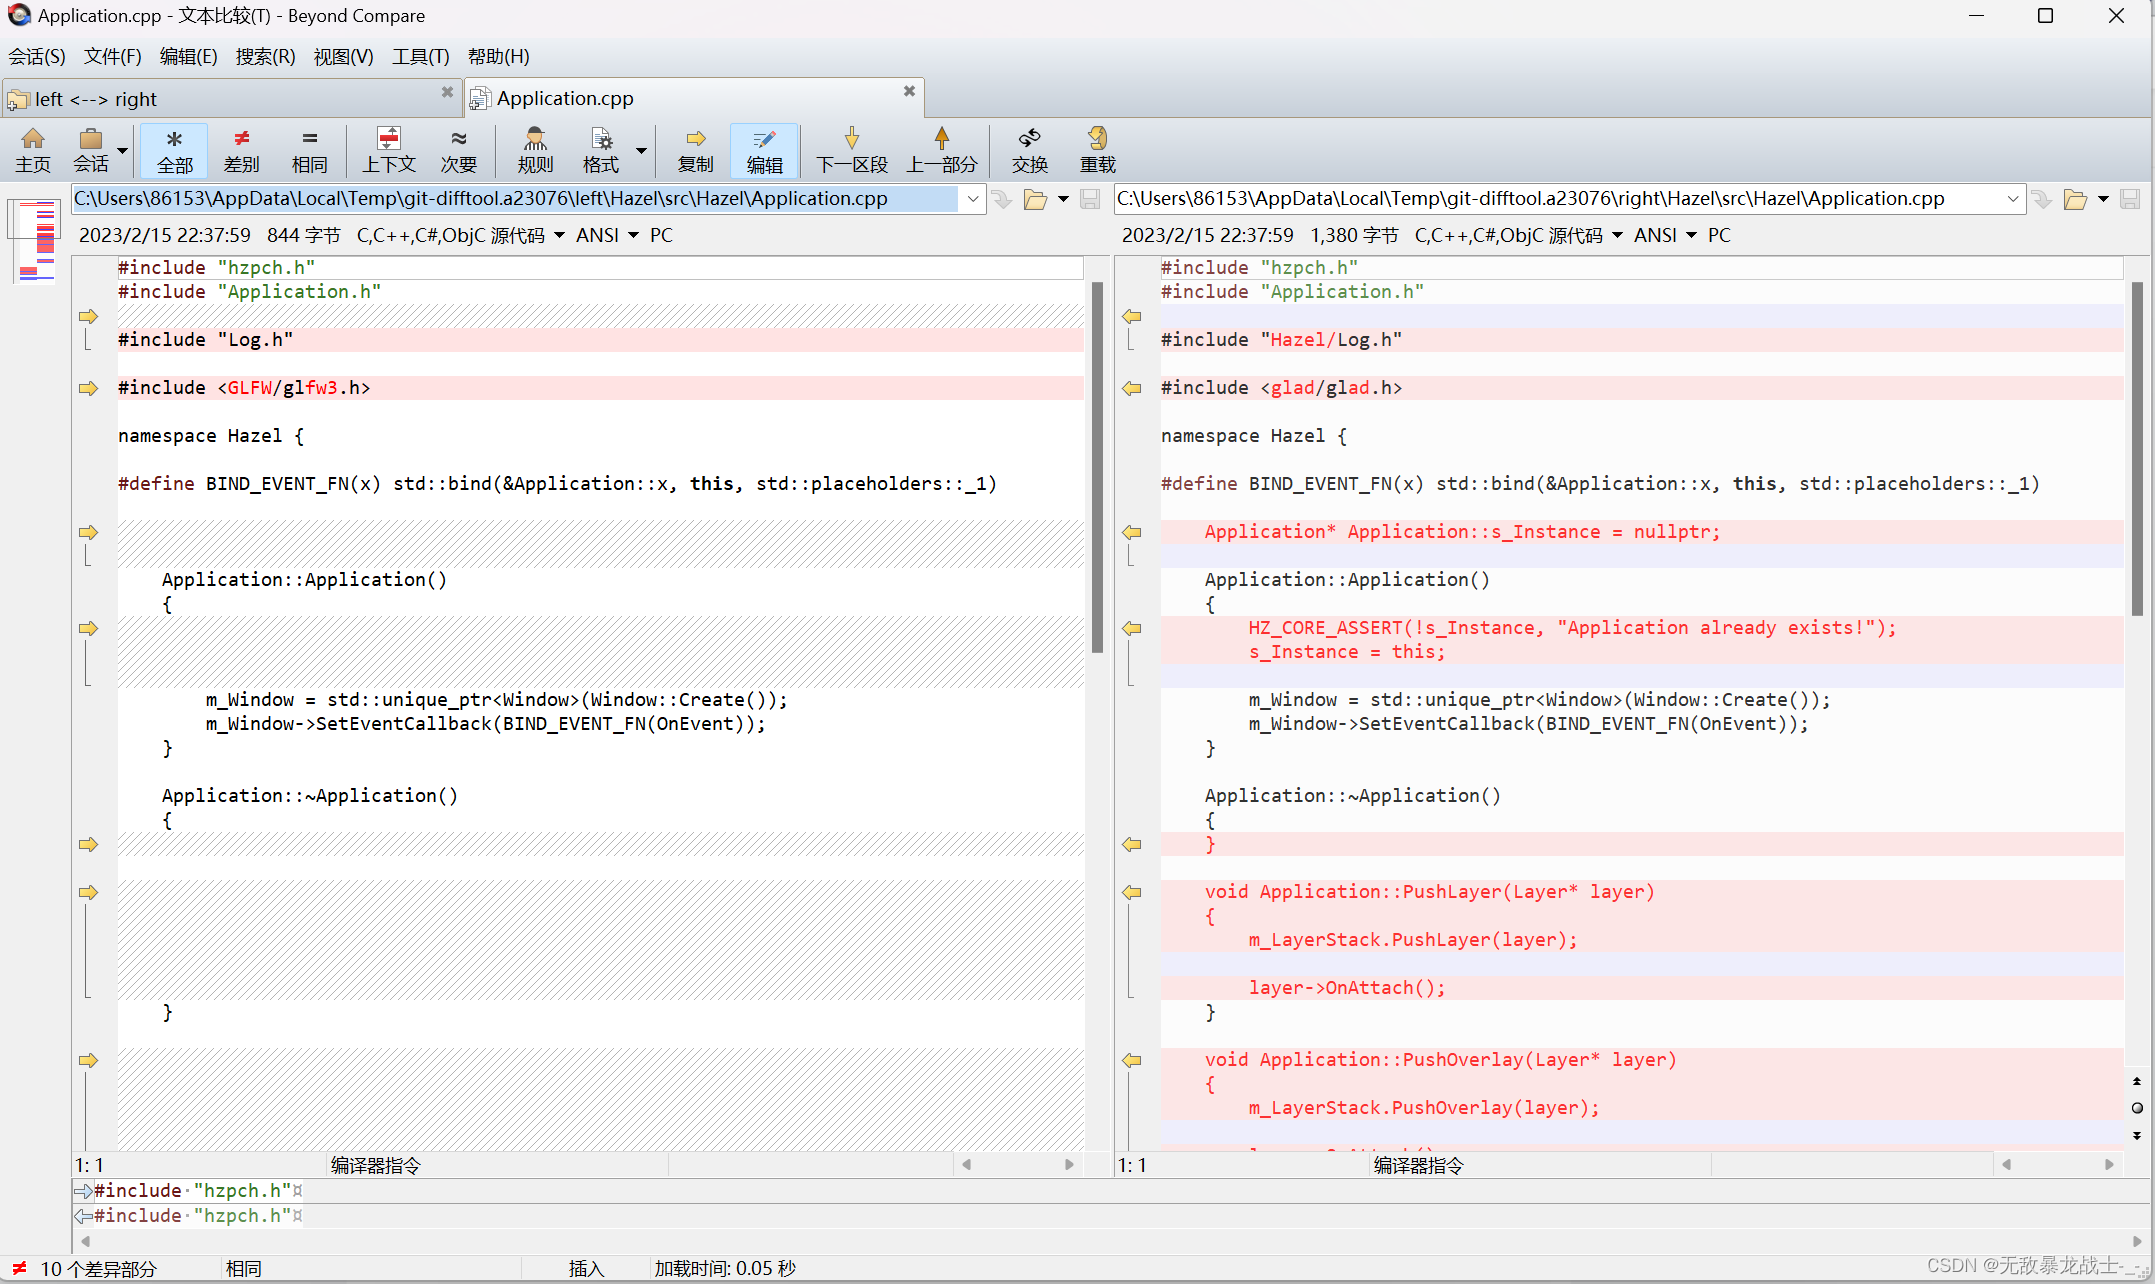The height and width of the screenshot is (1284, 2155).
Task: Copy the Log.h include line to right
Action: [88, 317]
